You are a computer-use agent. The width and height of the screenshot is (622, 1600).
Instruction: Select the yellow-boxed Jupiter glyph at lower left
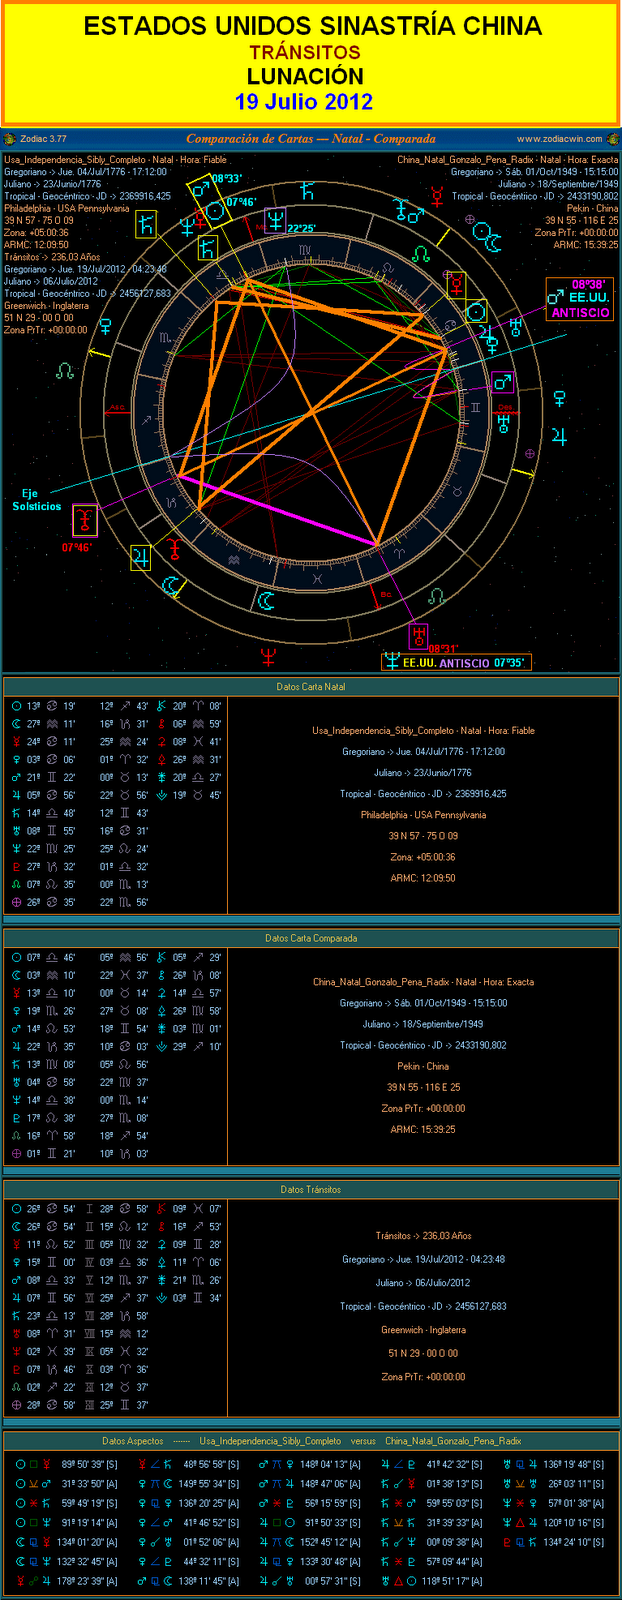click(142, 557)
